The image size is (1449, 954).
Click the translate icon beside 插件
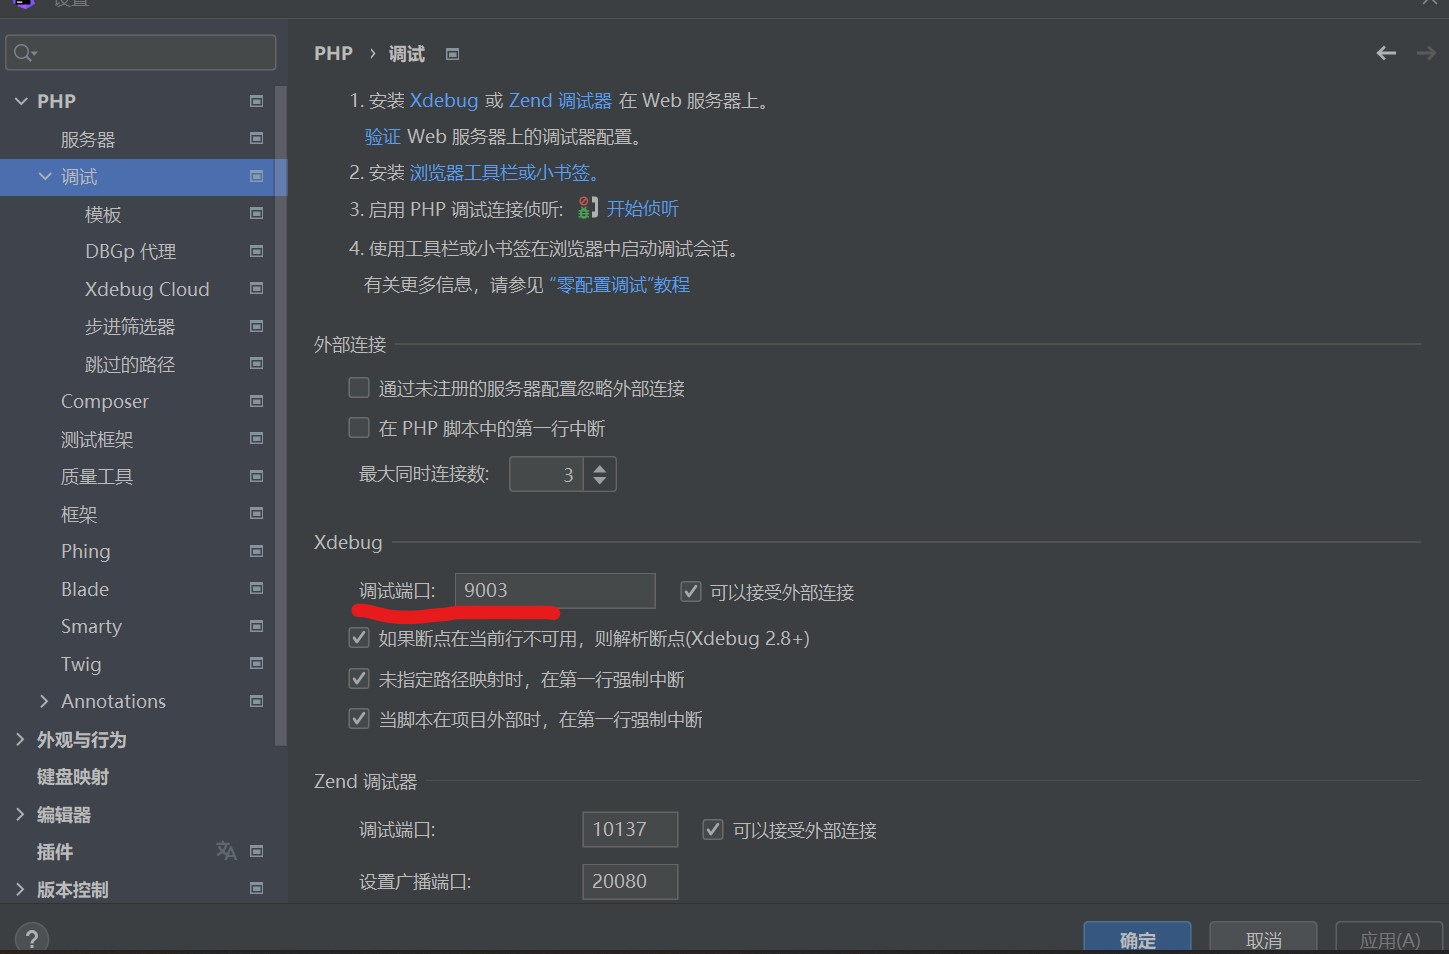click(x=226, y=851)
